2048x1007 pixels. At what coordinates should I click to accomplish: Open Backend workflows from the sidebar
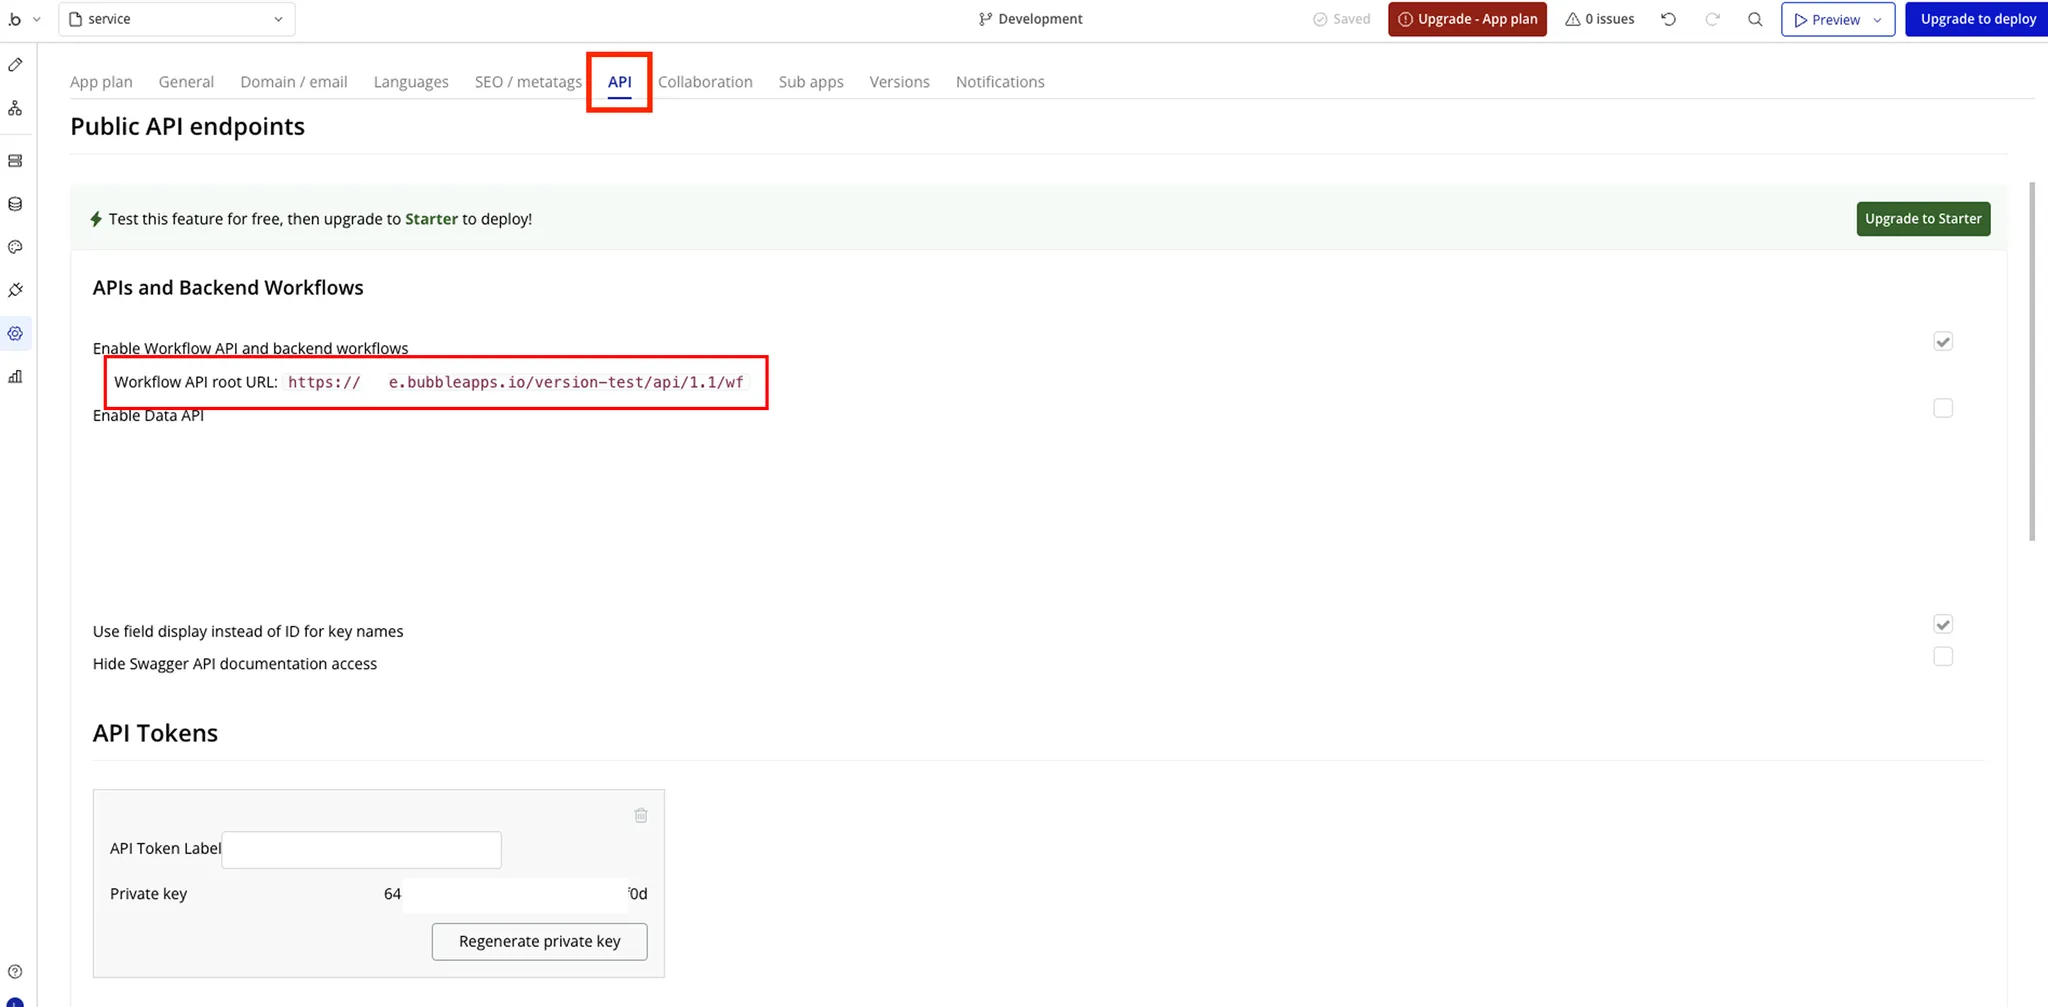[x=15, y=161]
